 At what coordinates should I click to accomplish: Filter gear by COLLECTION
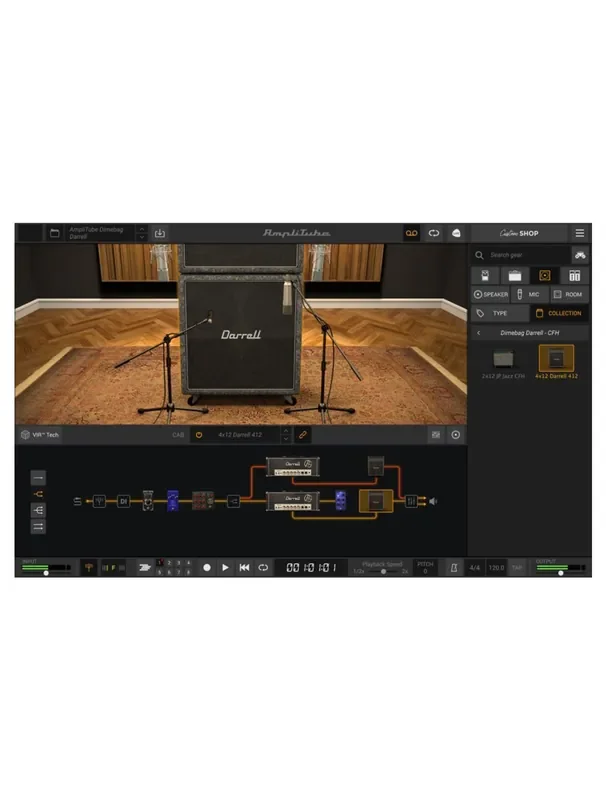pyautogui.click(x=560, y=313)
